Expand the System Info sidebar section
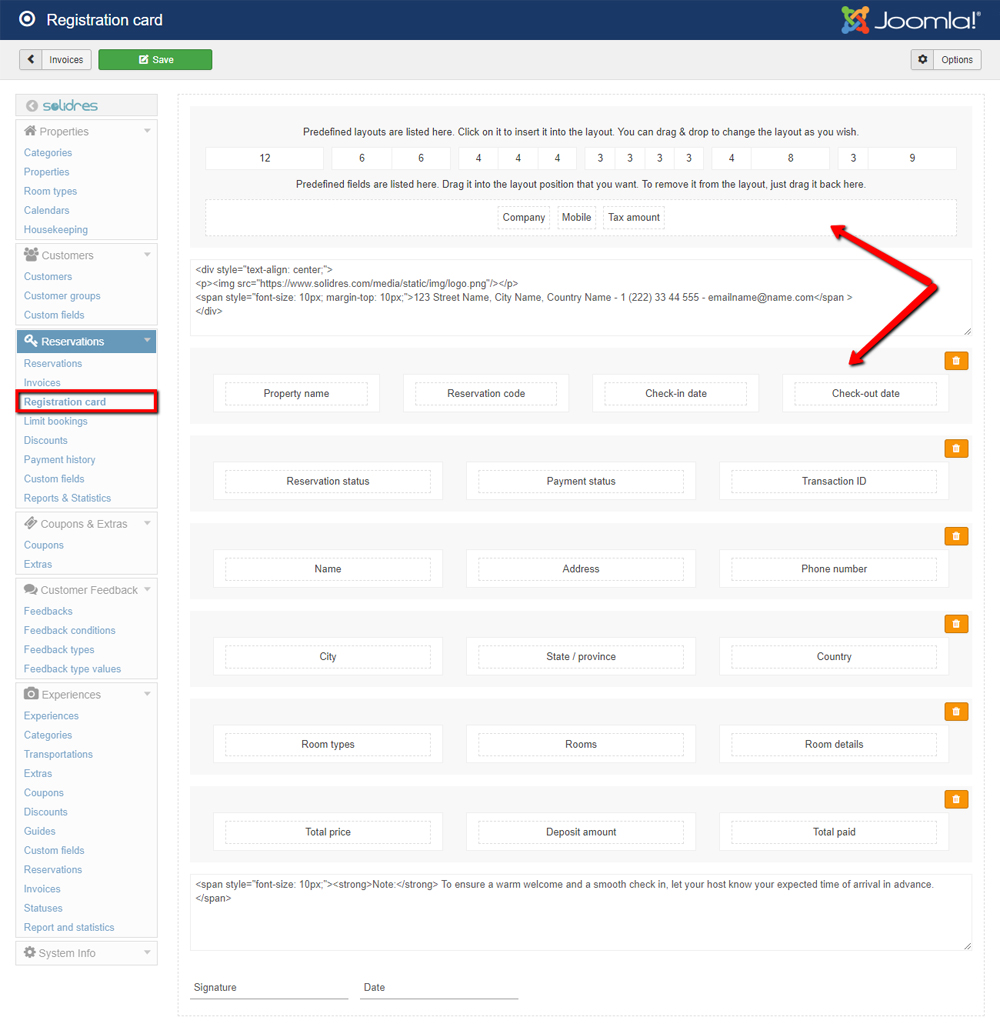This screenshot has height=1025, width=1000. click(147, 953)
